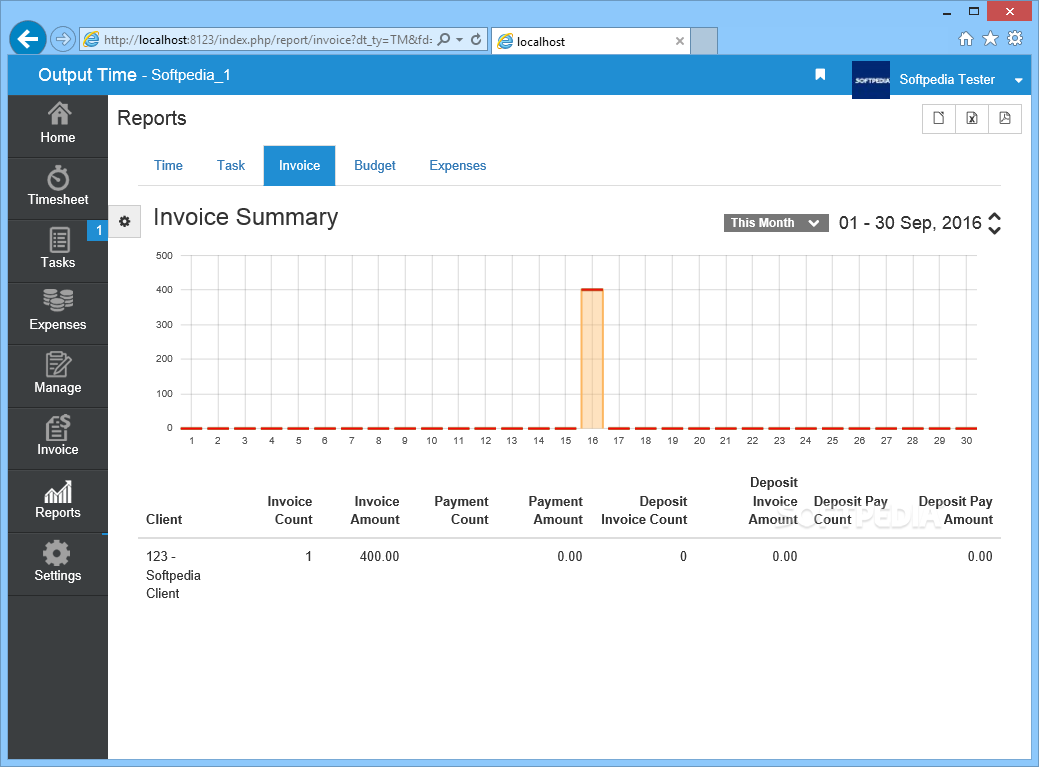This screenshot has height=767, width=1039.
Task: Click the orange bar for day 16
Action: 592,358
